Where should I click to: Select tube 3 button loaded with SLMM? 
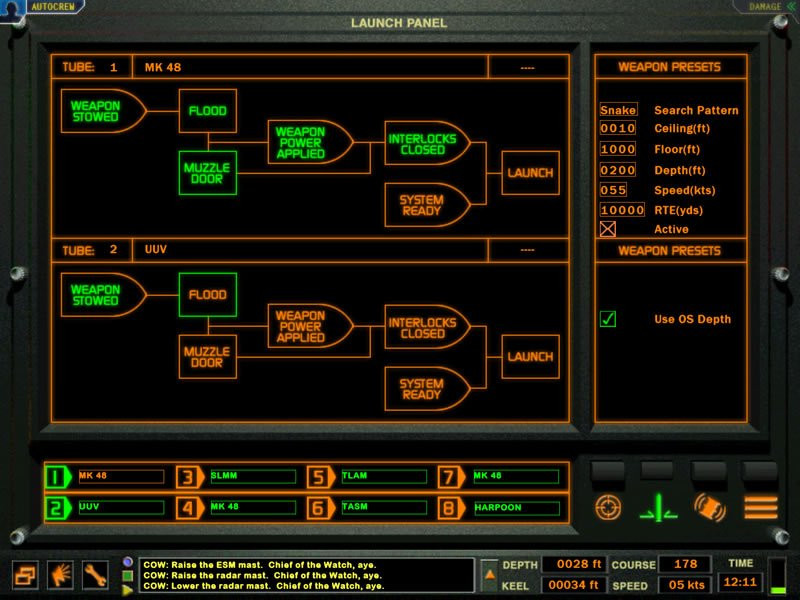(190, 477)
